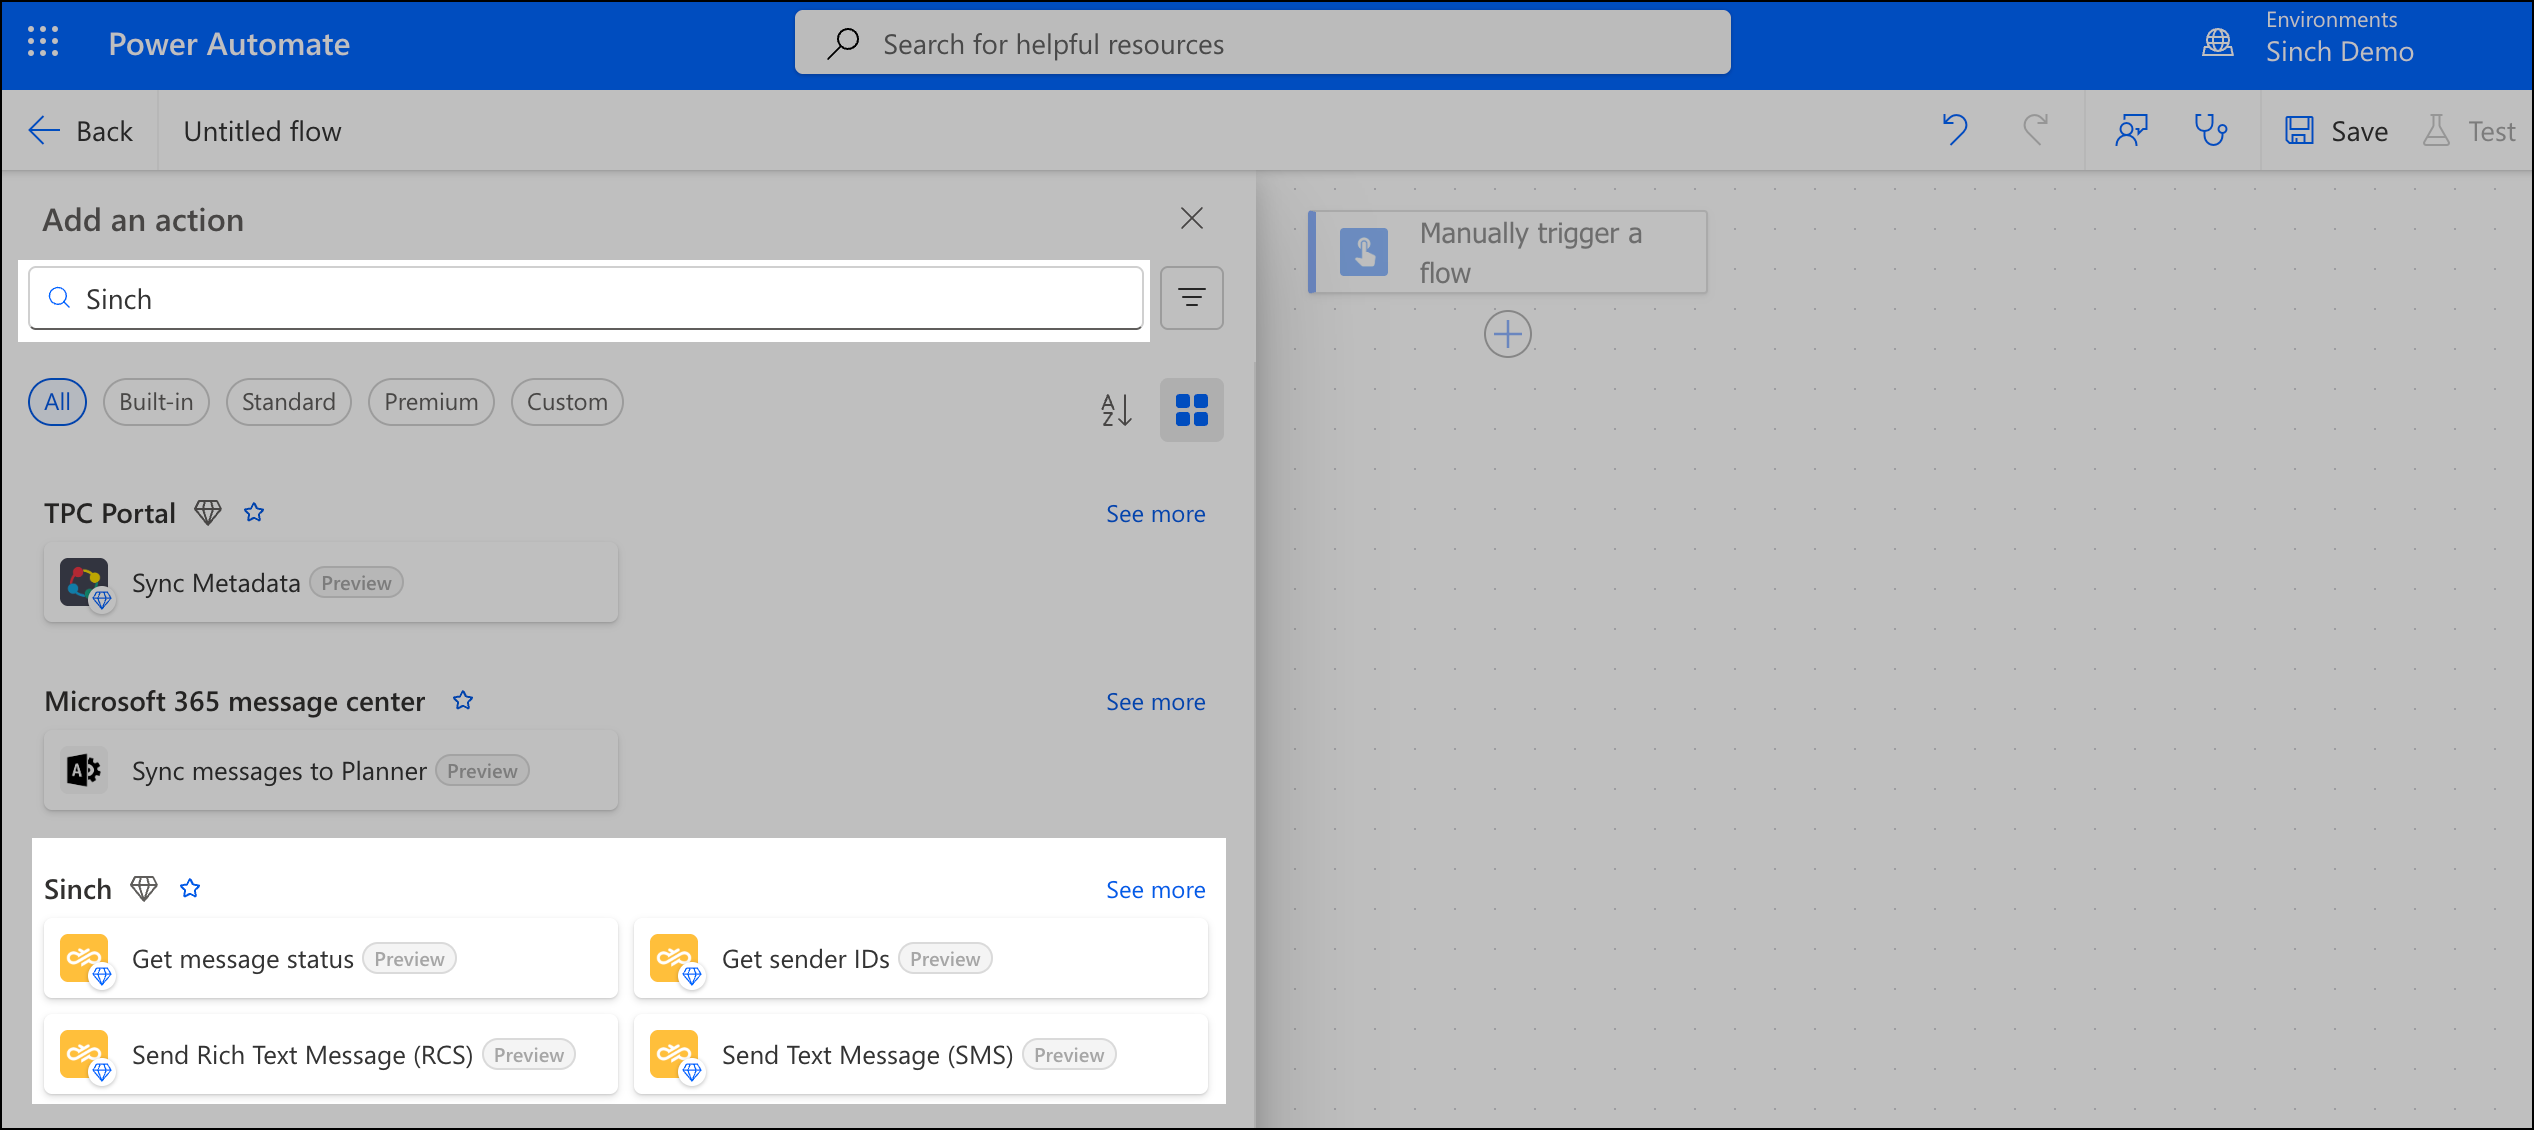This screenshot has width=2534, height=1130.
Task: Close the Add an action panel
Action: pyautogui.click(x=1191, y=218)
